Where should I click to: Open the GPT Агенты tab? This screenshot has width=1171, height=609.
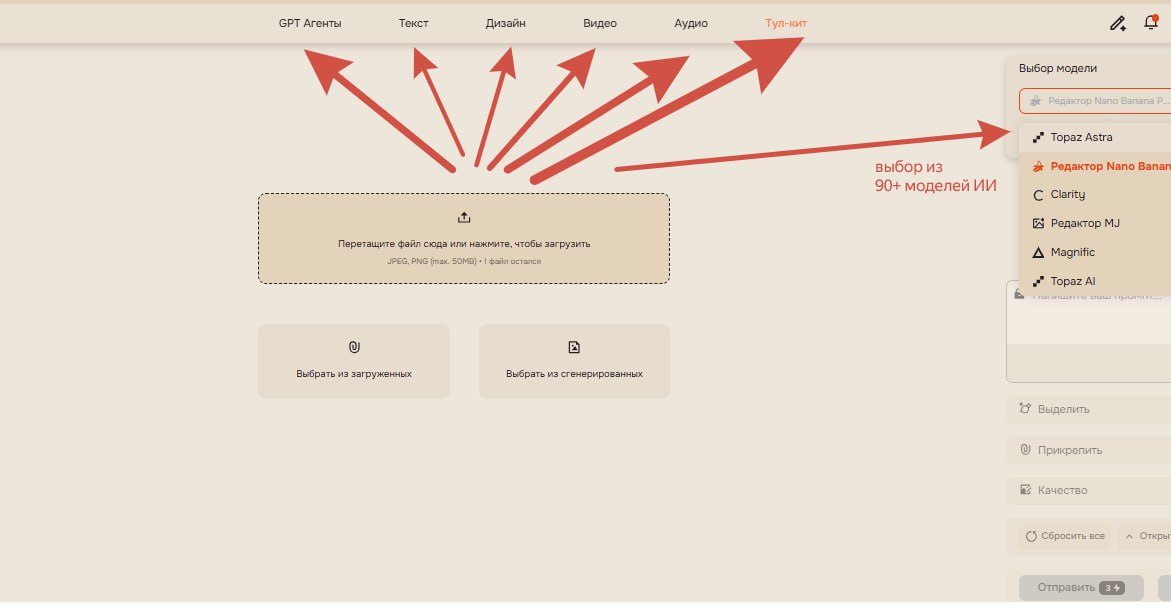(x=310, y=23)
